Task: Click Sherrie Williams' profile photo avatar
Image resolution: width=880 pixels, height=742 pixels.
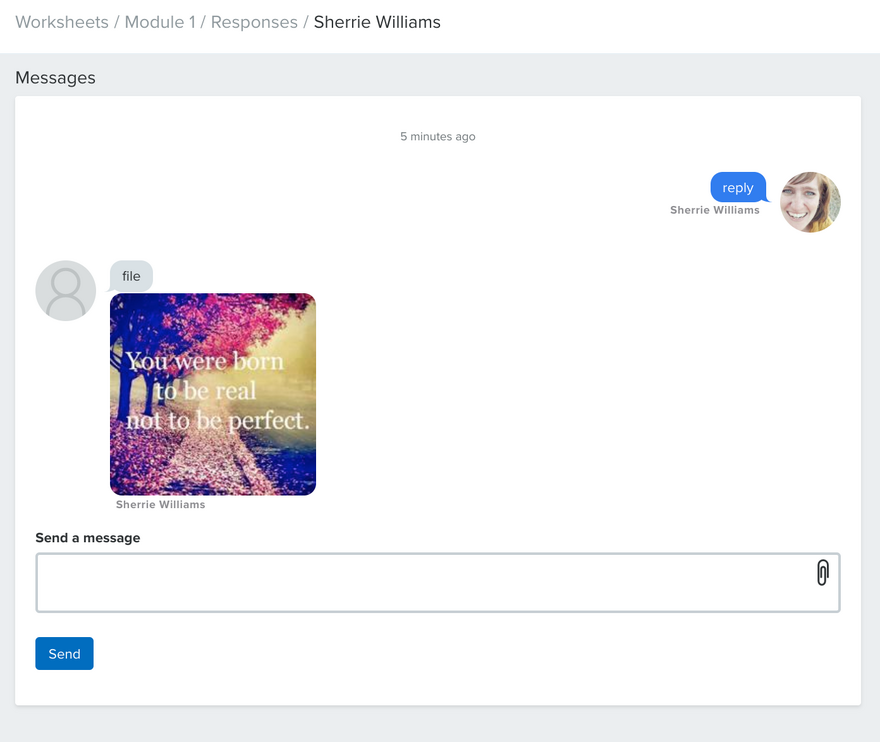Action: click(810, 202)
